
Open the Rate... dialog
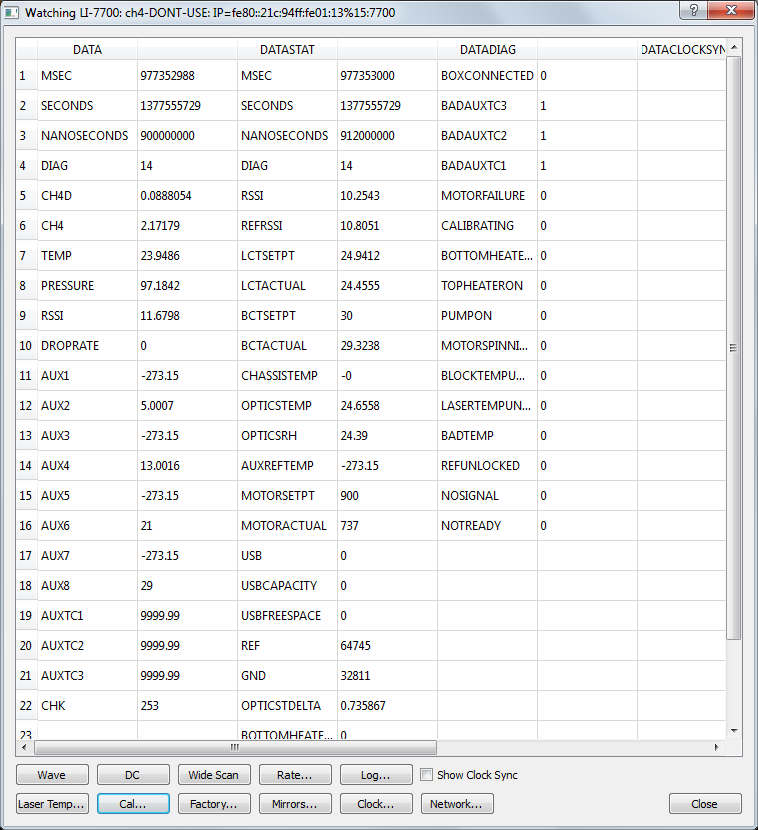click(295, 775)
